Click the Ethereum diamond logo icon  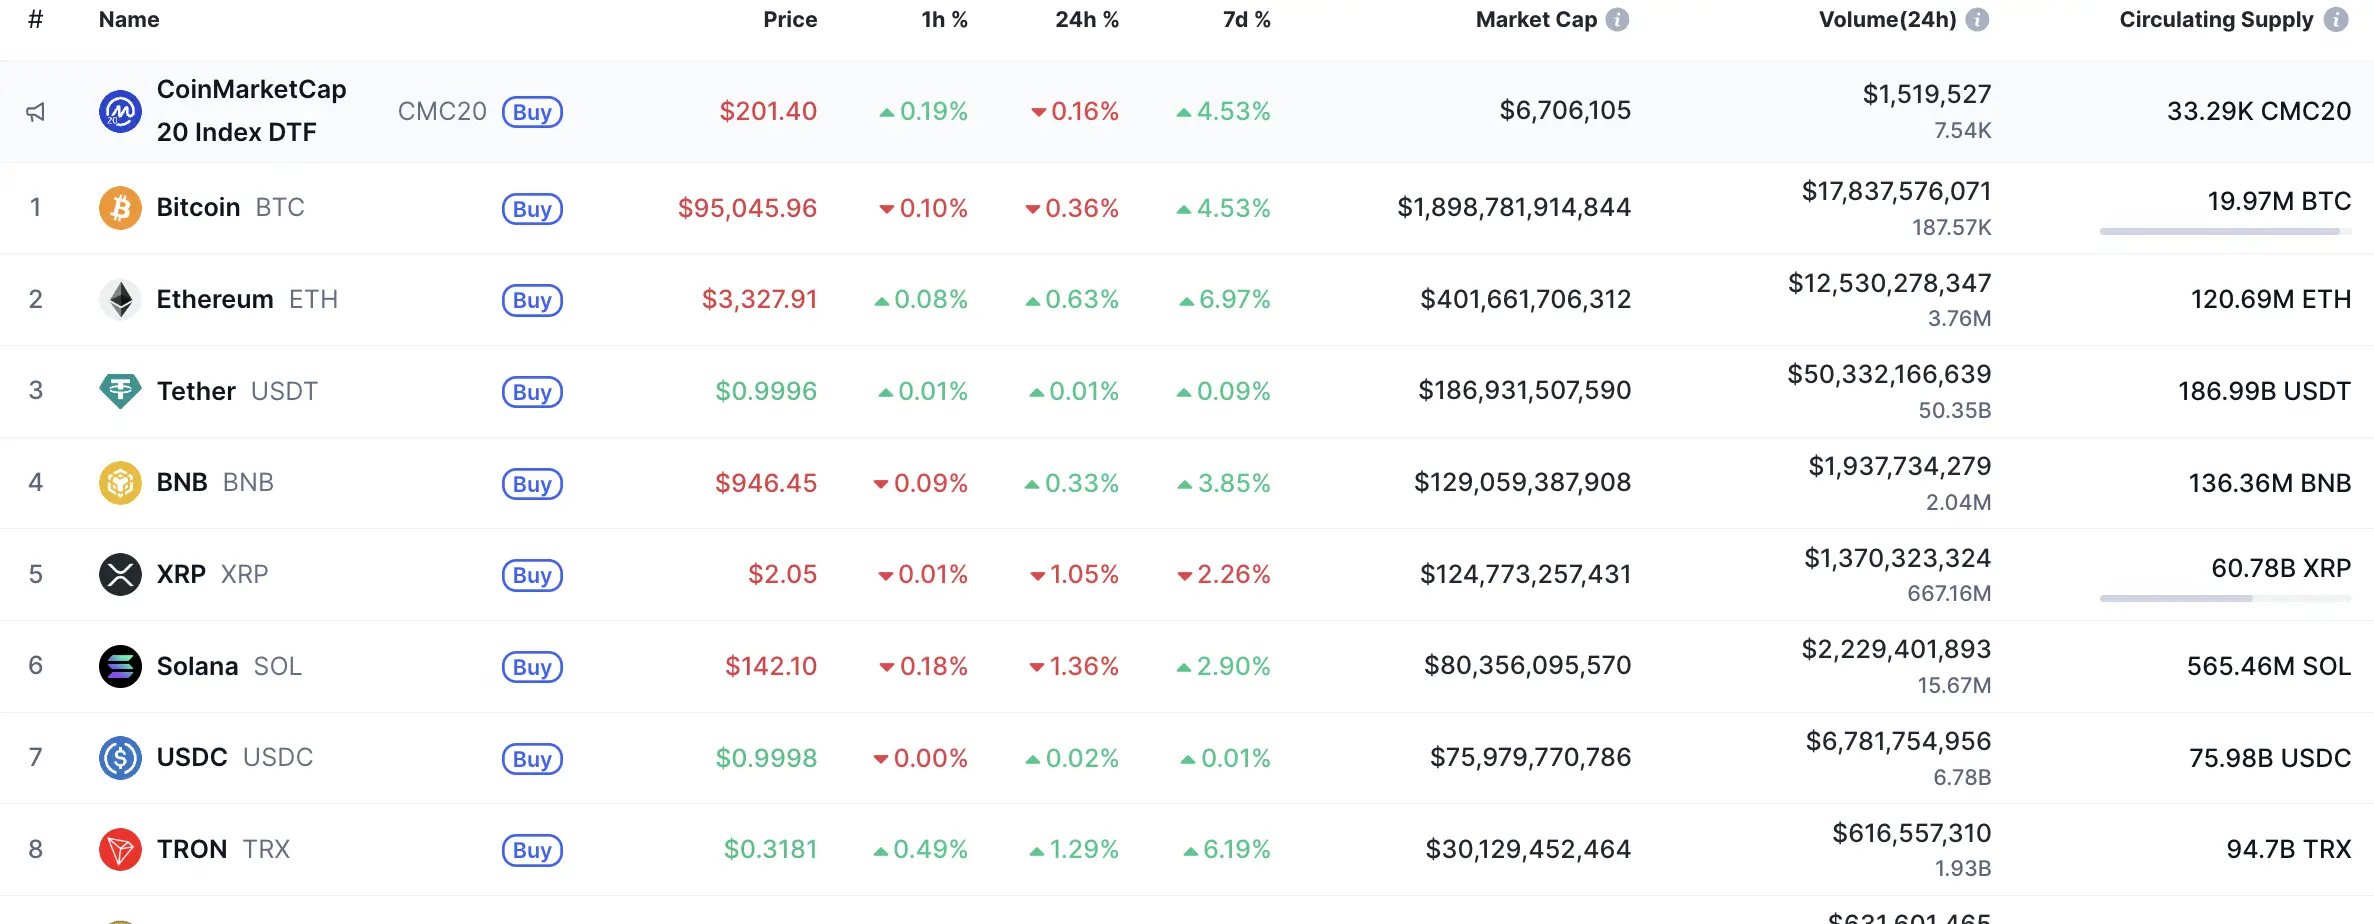[120, 299]
